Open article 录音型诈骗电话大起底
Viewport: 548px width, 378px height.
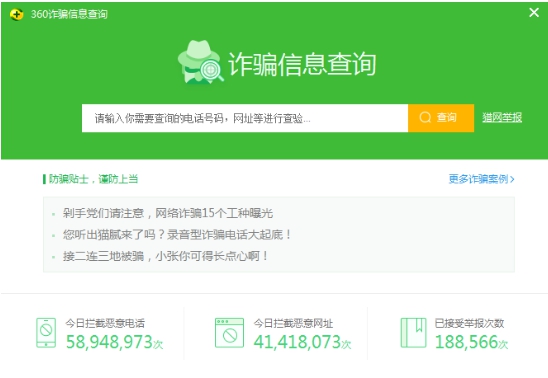coord(177,234)
